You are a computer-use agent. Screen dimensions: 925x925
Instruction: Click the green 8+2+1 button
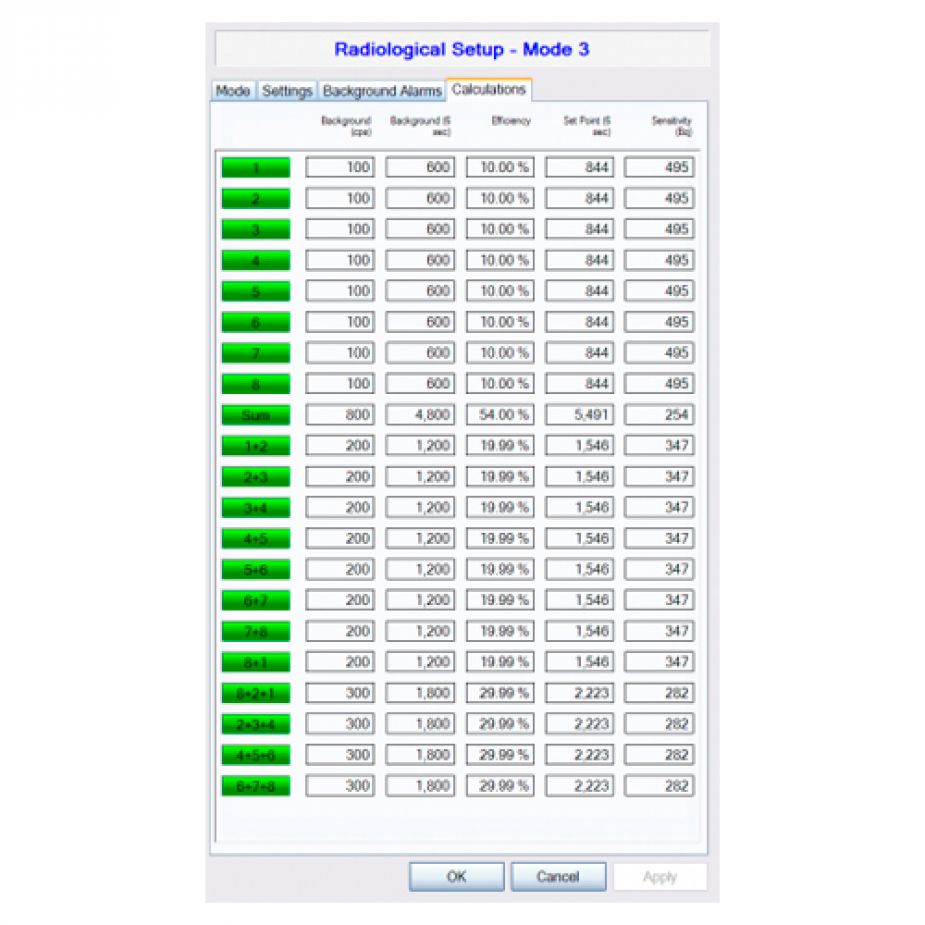(x=255, y=693)
